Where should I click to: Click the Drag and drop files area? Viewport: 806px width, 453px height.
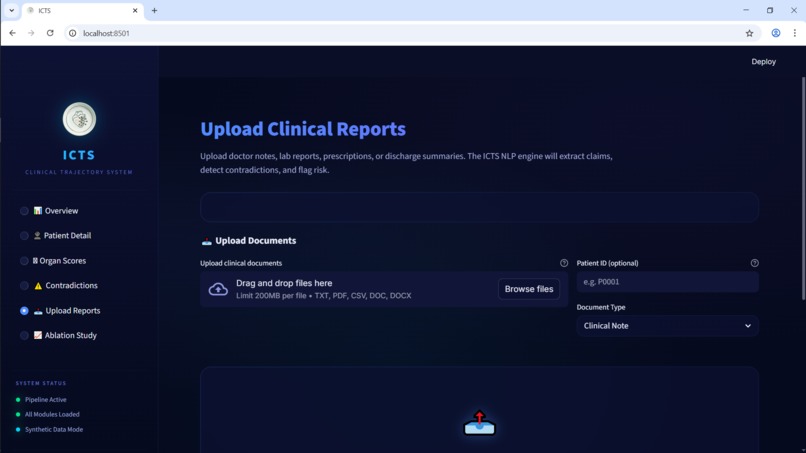[384, 289]
